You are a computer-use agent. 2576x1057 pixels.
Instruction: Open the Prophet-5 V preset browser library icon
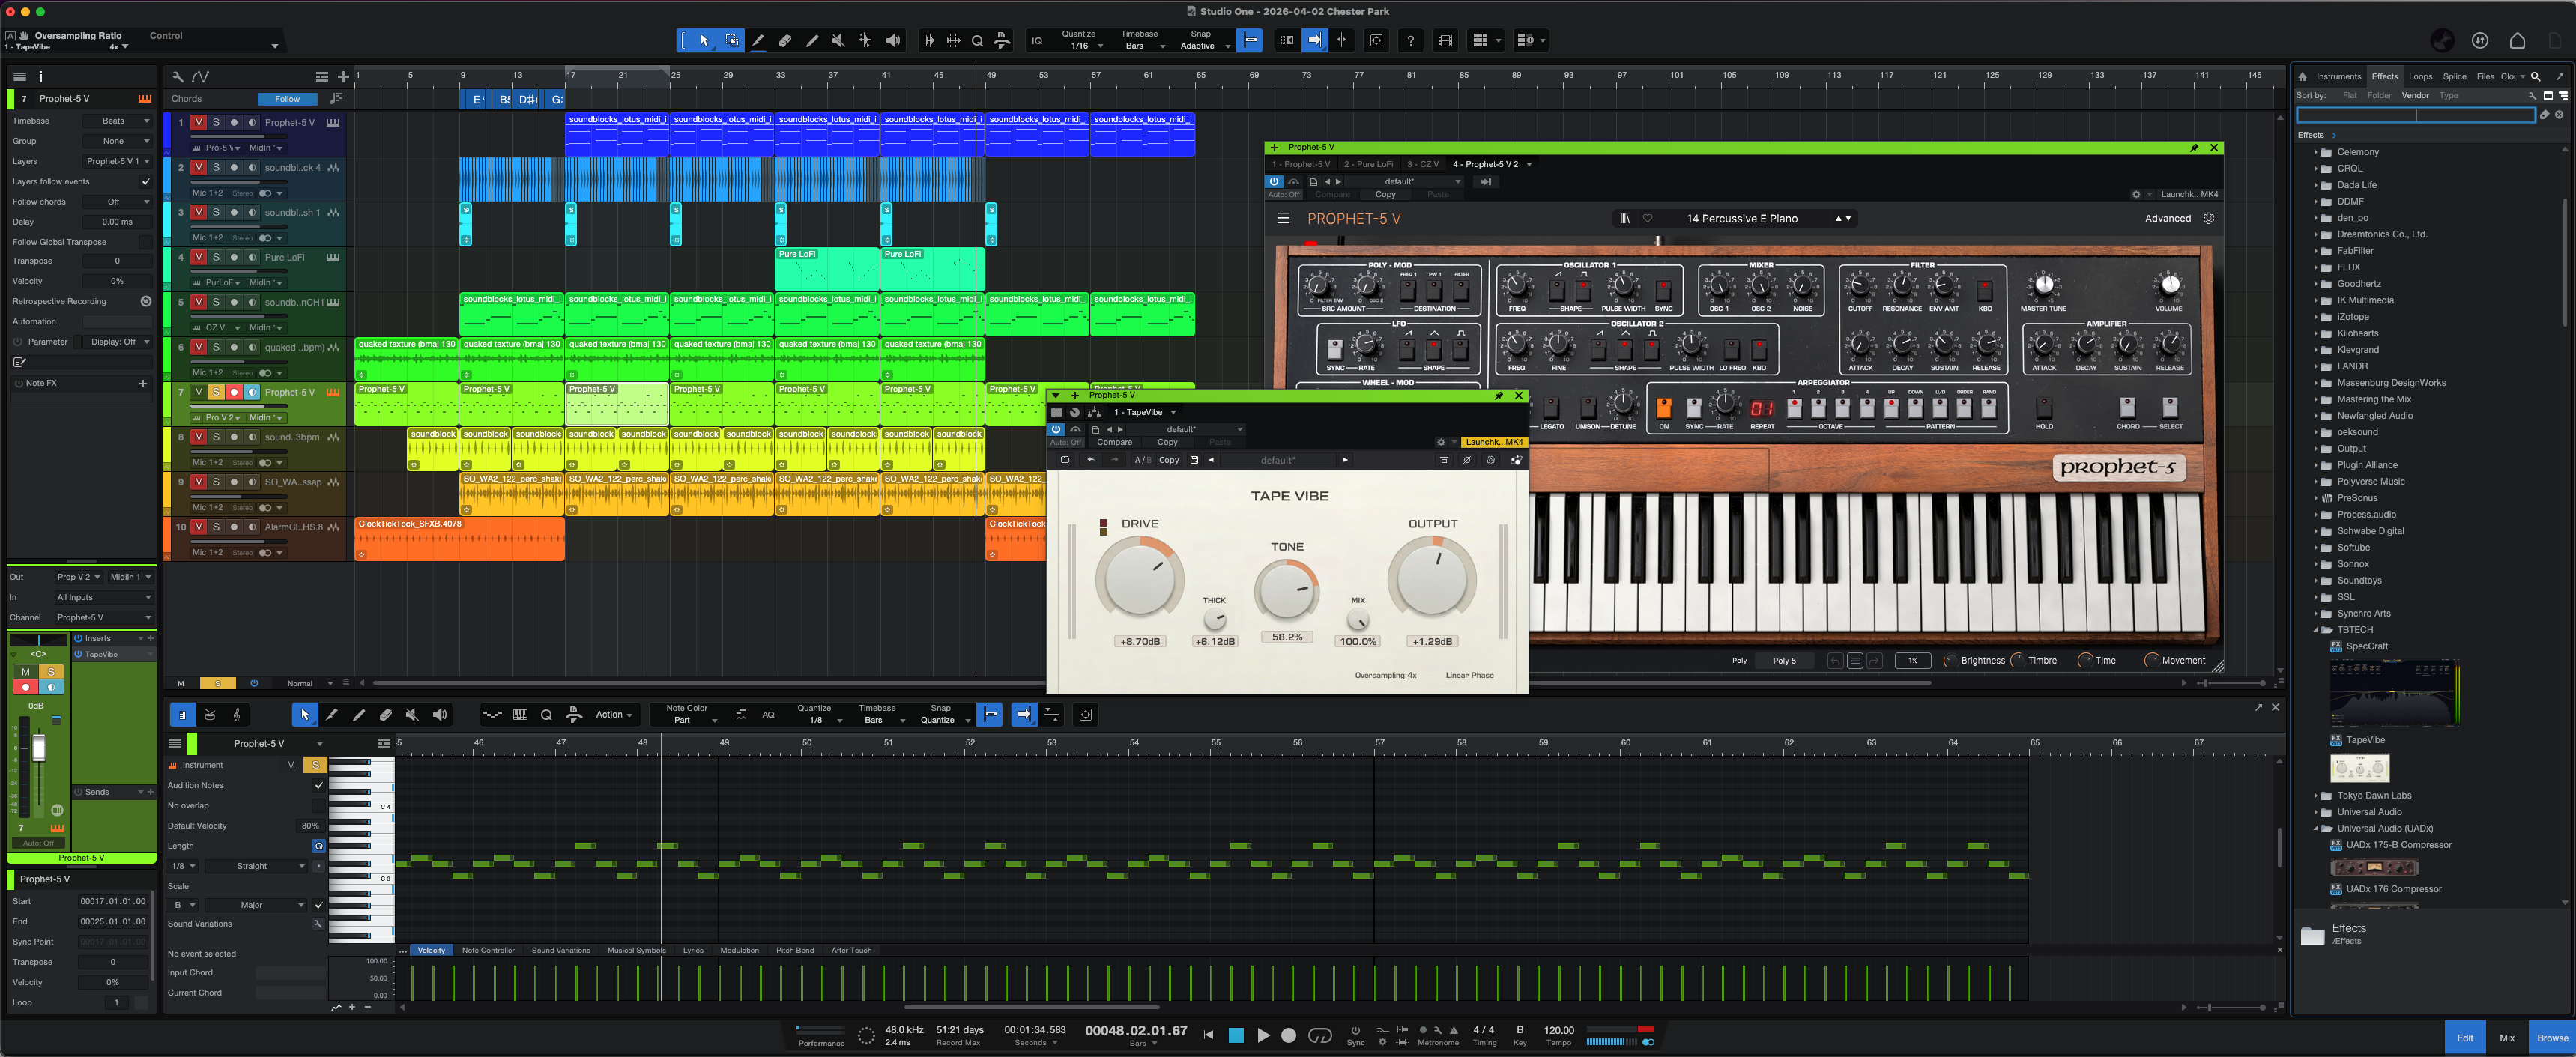click(x=1625, y=219)
